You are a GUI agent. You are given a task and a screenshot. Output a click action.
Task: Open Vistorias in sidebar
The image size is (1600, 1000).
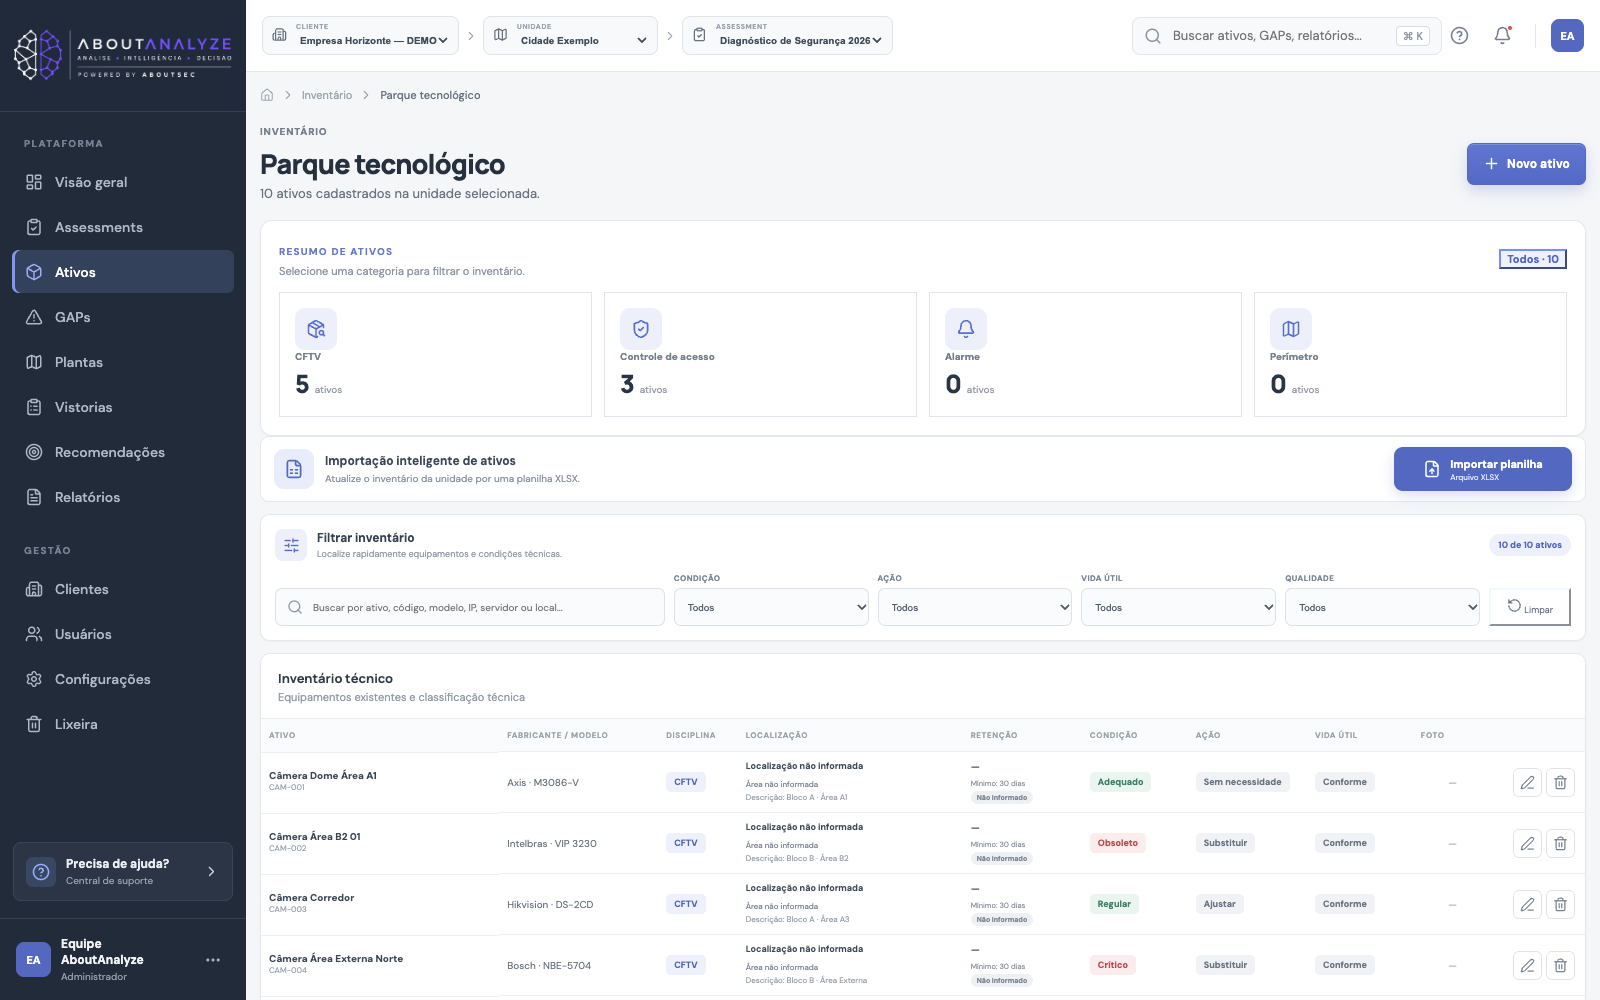pos(123,407)
